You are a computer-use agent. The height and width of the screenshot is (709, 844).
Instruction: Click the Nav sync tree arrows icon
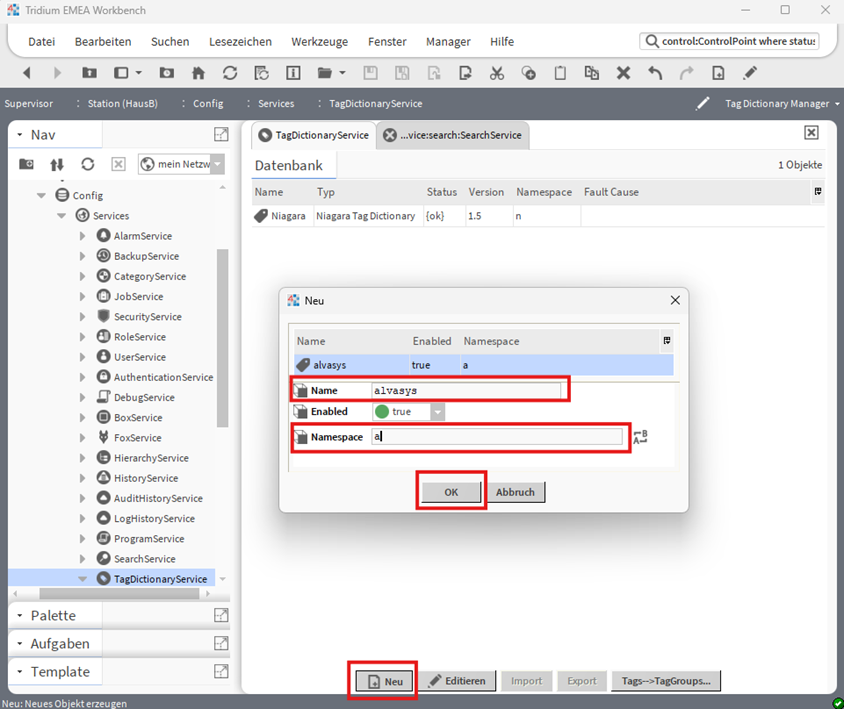(57, 164)
